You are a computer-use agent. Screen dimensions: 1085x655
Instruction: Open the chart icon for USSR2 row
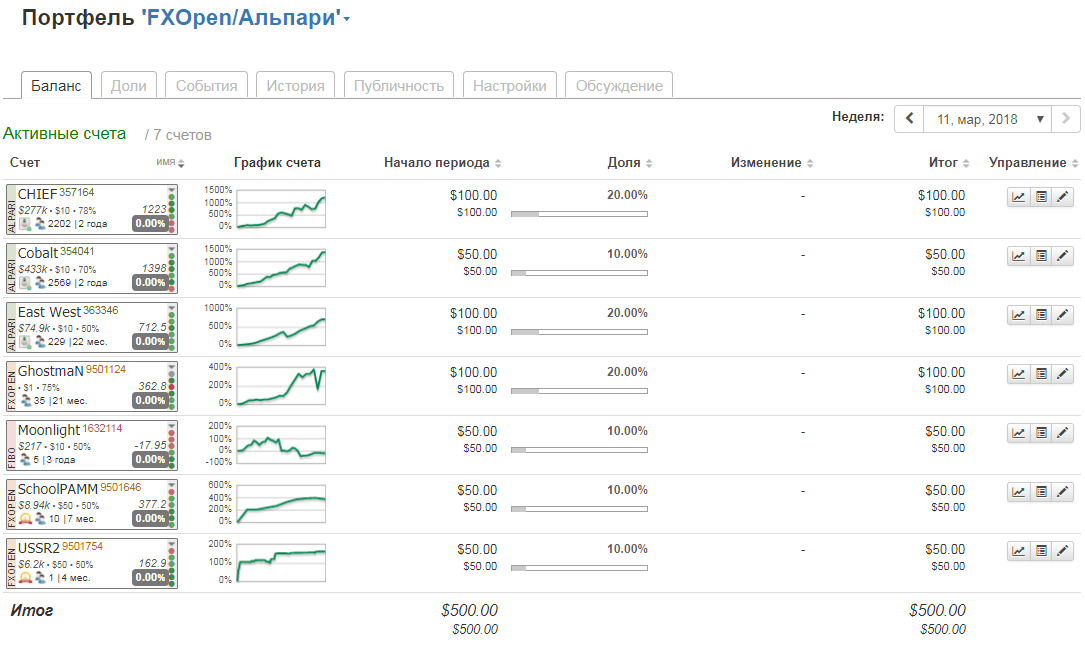click(x=1018, y=551)
